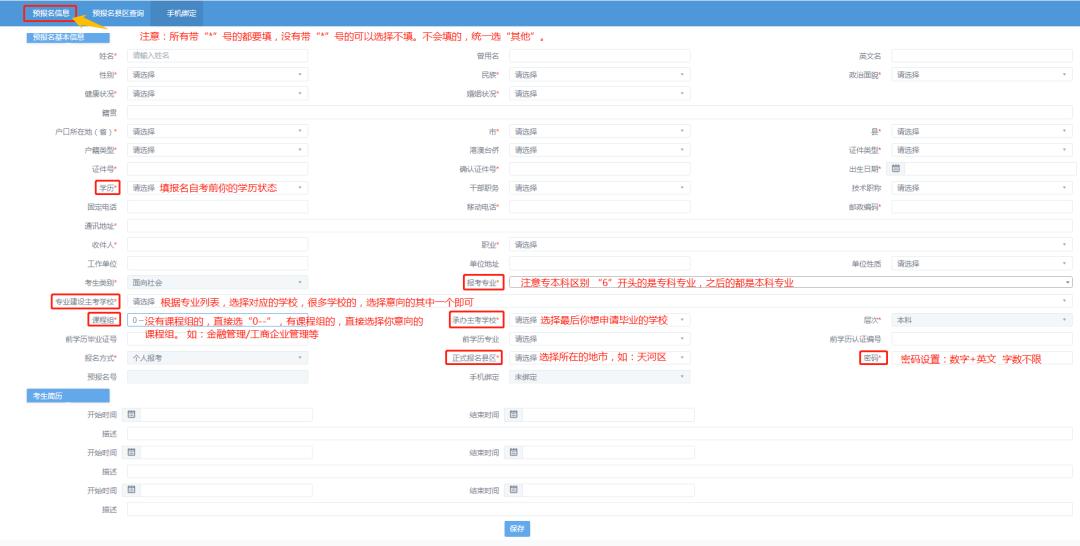Expand the 证件类型 dropdown

coord(982,150)
